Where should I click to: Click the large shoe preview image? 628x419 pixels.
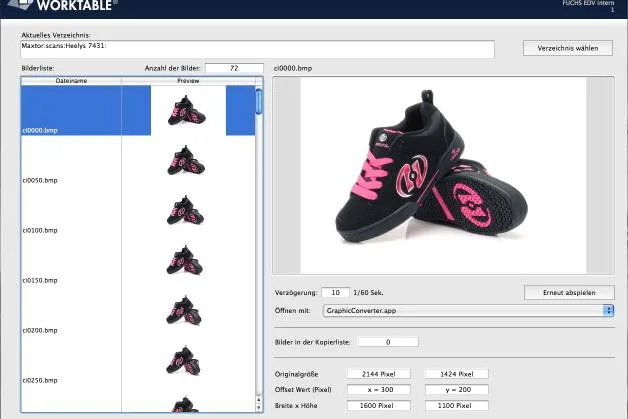click(443, 175)
